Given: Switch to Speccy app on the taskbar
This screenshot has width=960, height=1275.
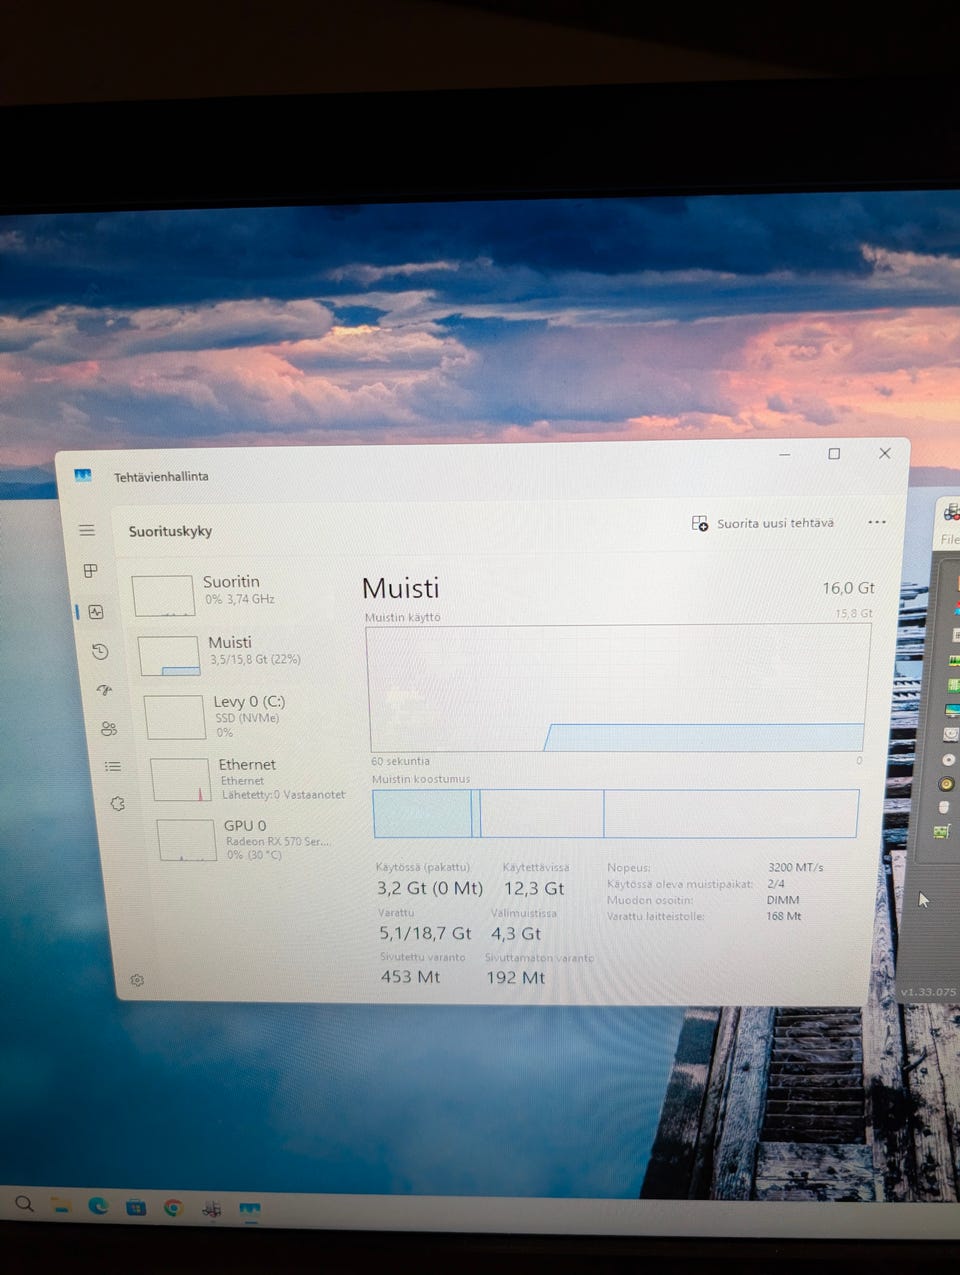Looking at the screenshot, I should (212, 1209).
